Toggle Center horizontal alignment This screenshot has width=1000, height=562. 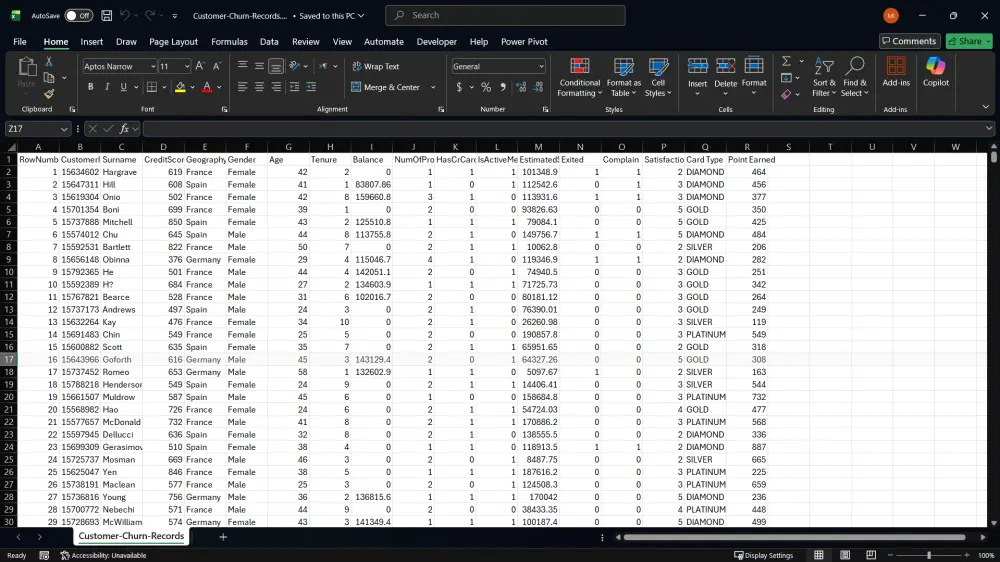click(x=259, y=87)
